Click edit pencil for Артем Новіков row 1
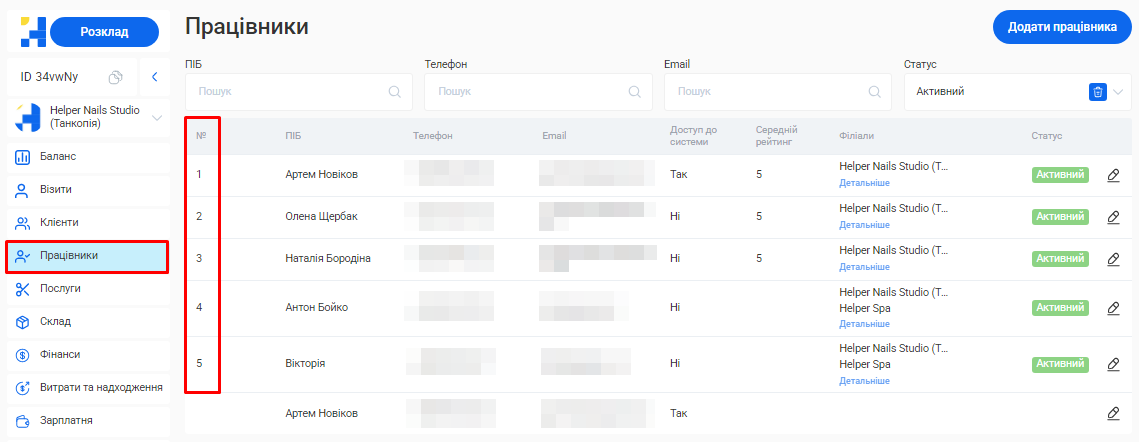 point(1113,175)
